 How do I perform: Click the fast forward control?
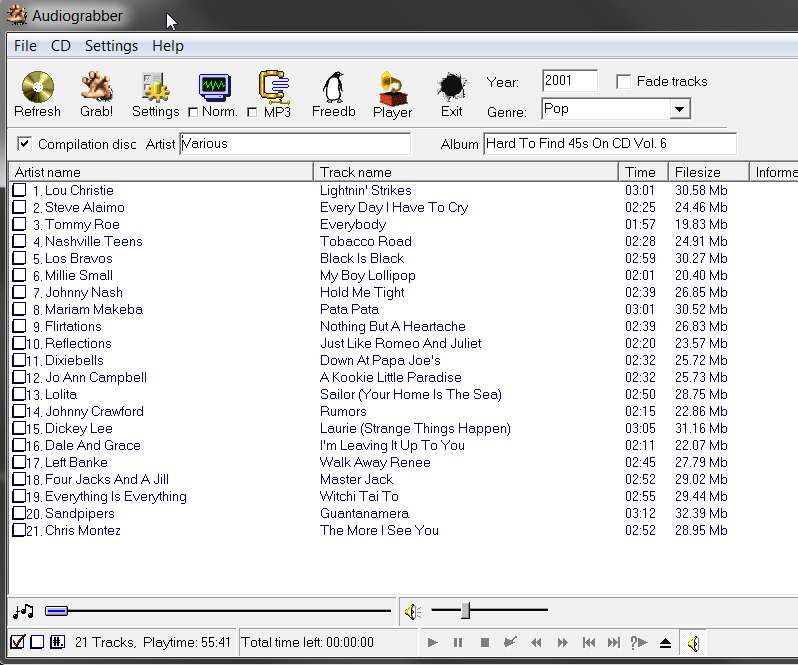click(562, 643)
